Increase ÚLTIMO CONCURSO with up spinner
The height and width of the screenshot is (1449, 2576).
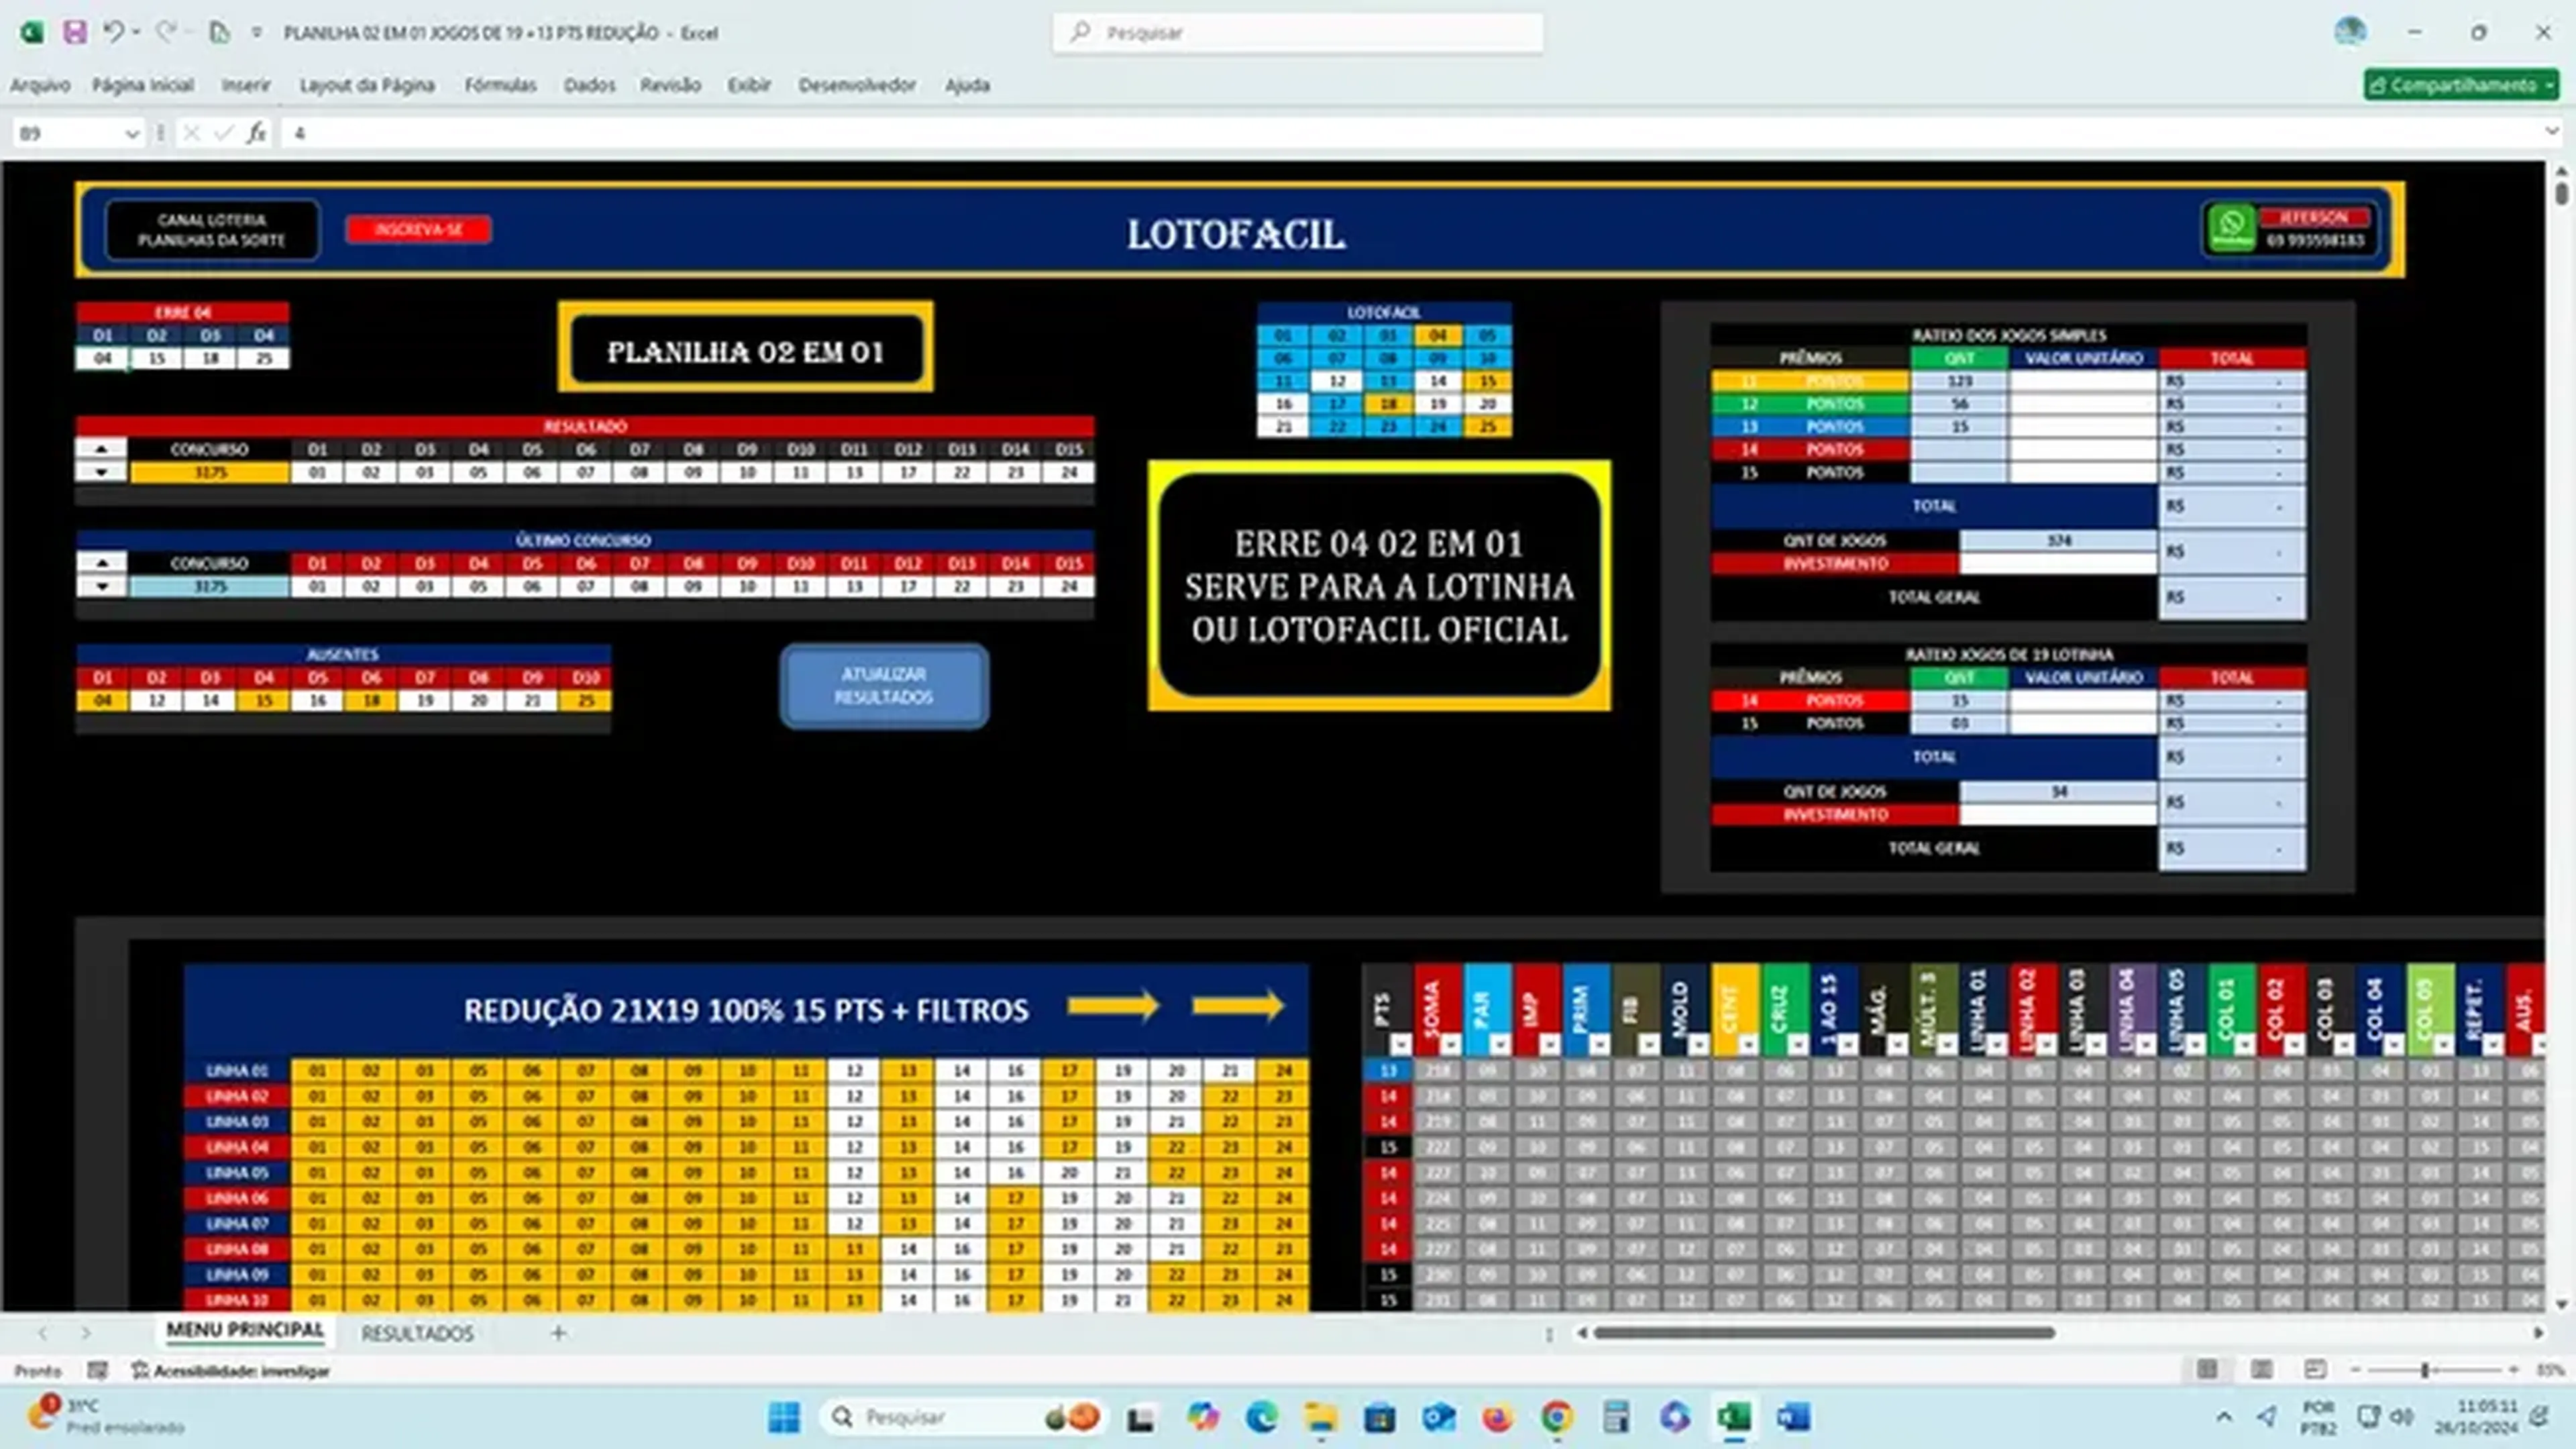click(101, 563)
